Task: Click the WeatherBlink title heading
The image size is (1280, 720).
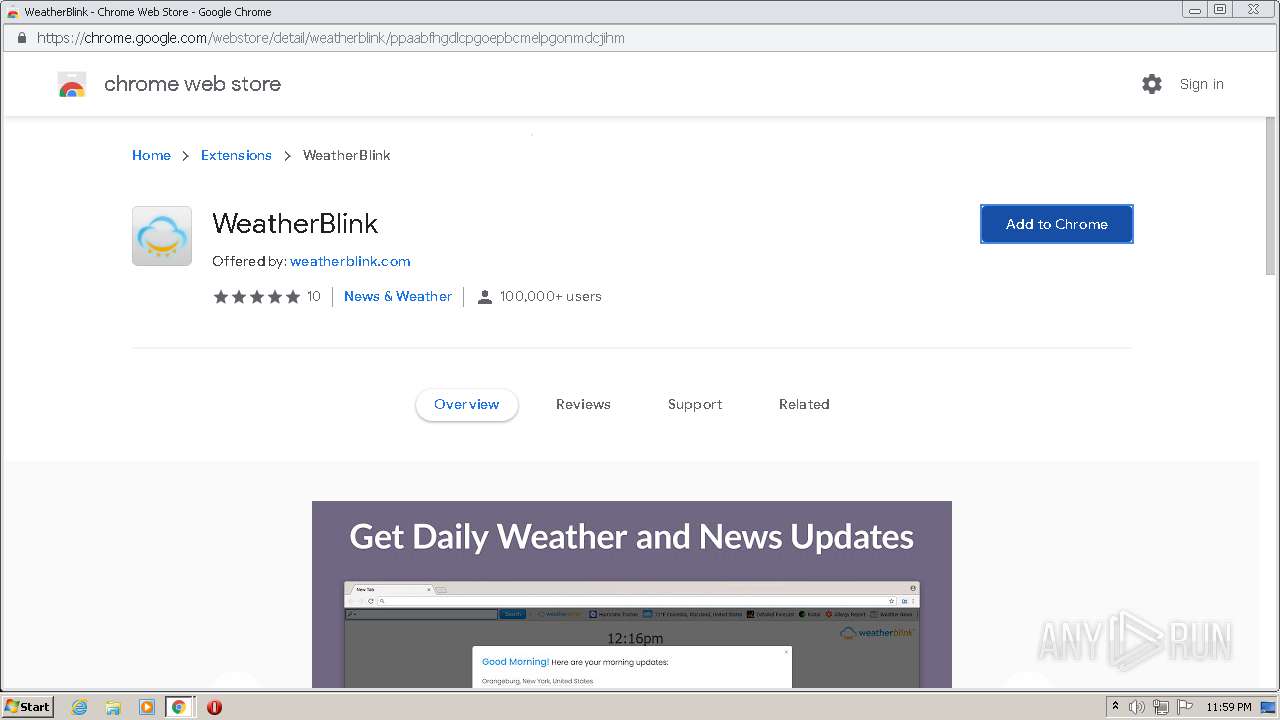Action: pyautogui.click(x=295, y=223)
